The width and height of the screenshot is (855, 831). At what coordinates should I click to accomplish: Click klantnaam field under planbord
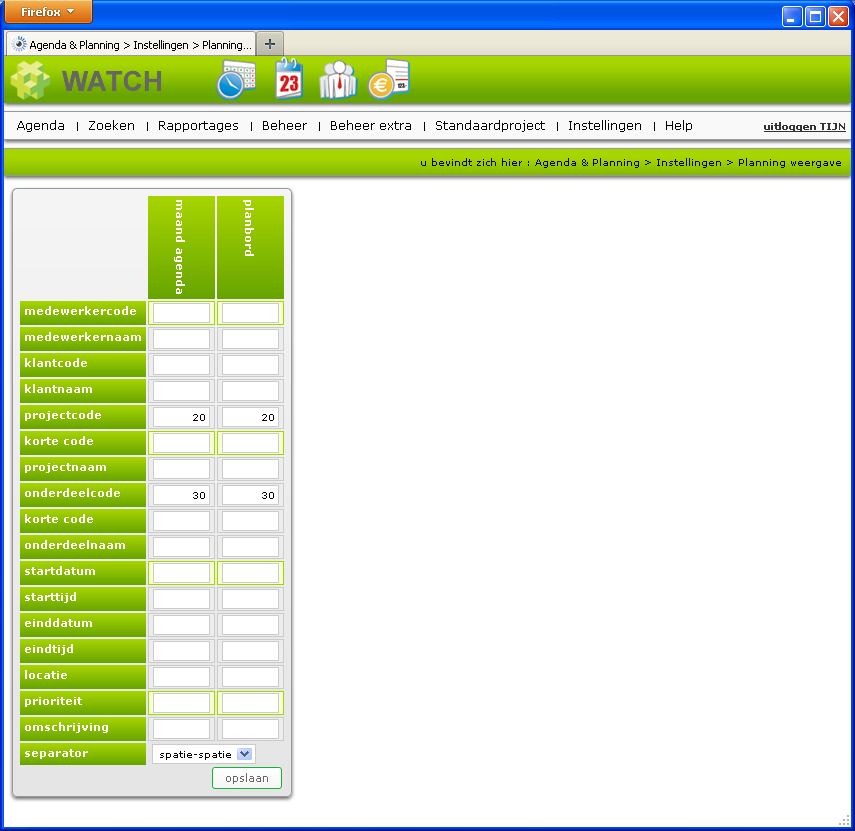[x=250, y=391]
